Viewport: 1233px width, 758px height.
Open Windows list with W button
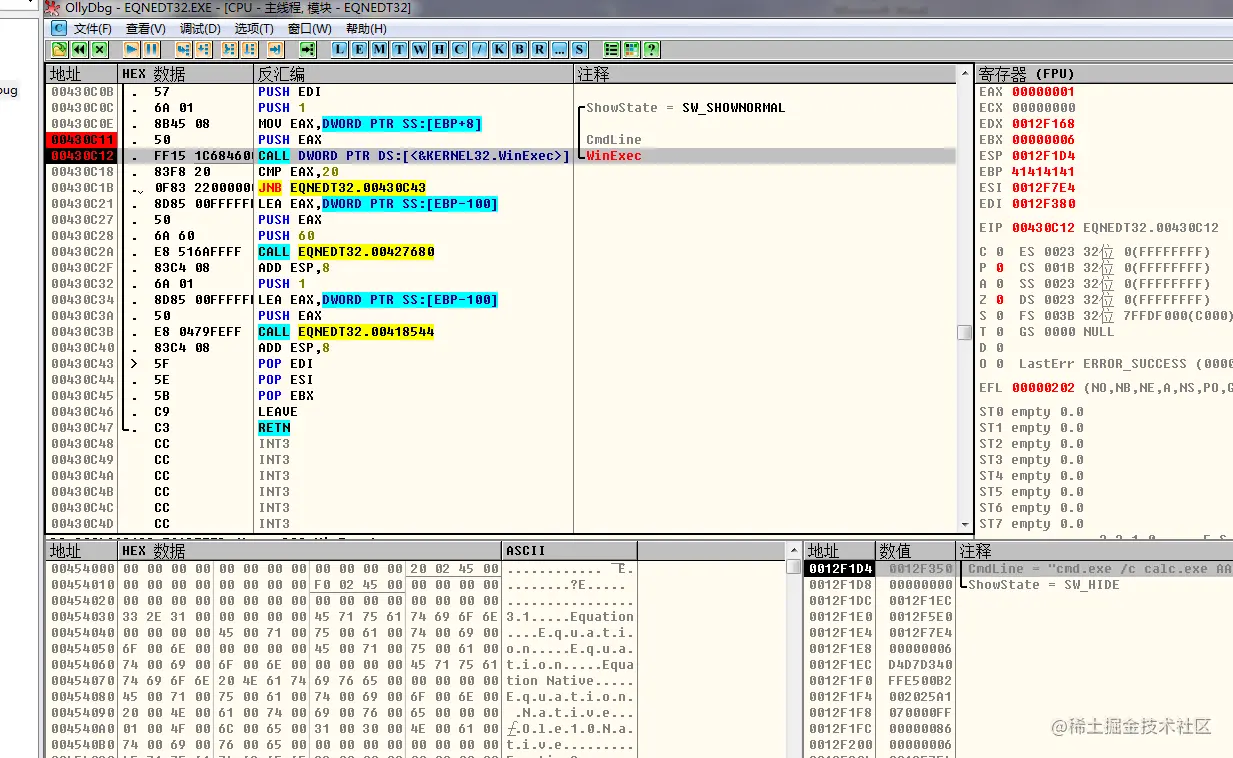tap(419, 49)
